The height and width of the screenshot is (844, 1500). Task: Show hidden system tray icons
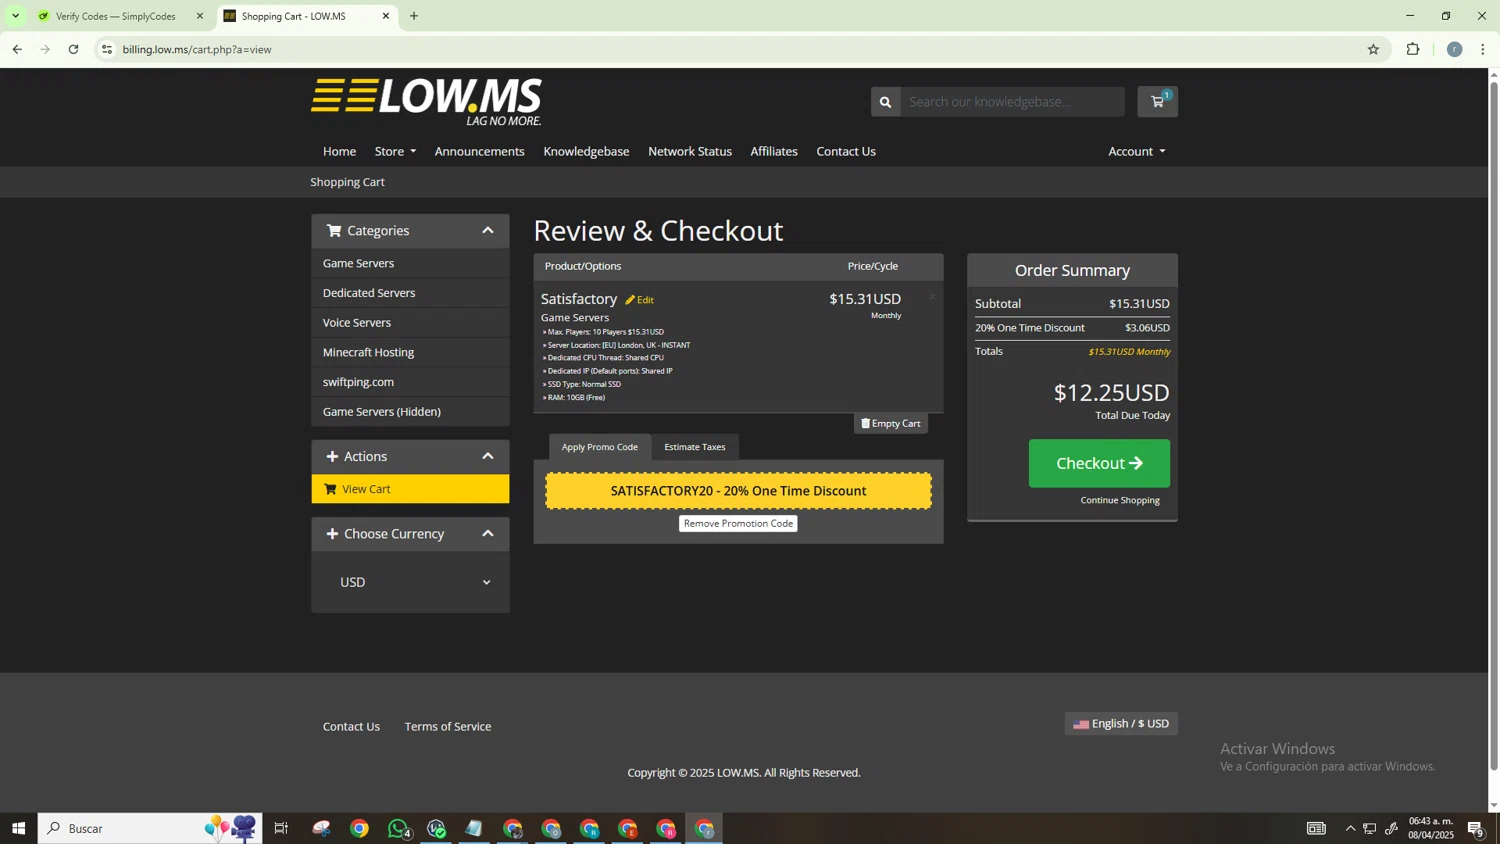1350,828
